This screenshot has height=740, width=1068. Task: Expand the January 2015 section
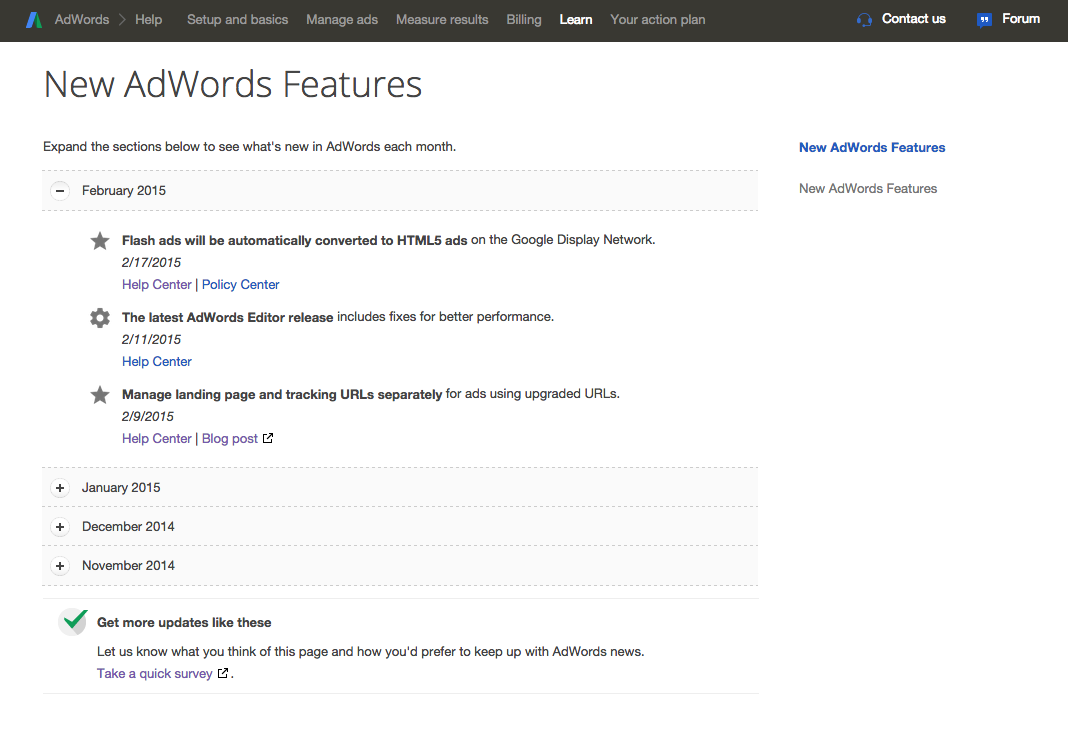point(60,488)
